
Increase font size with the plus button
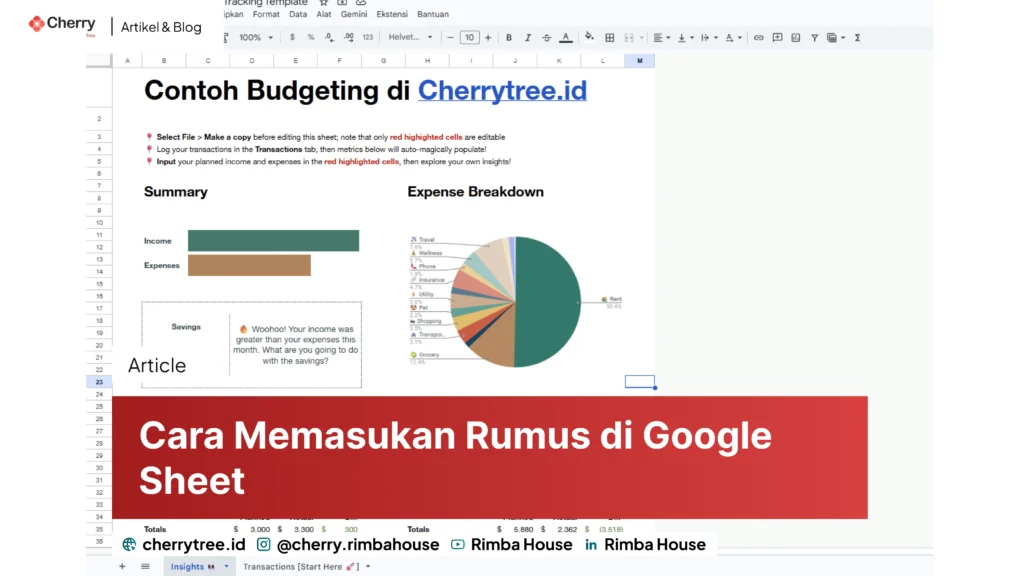point(488,37)
